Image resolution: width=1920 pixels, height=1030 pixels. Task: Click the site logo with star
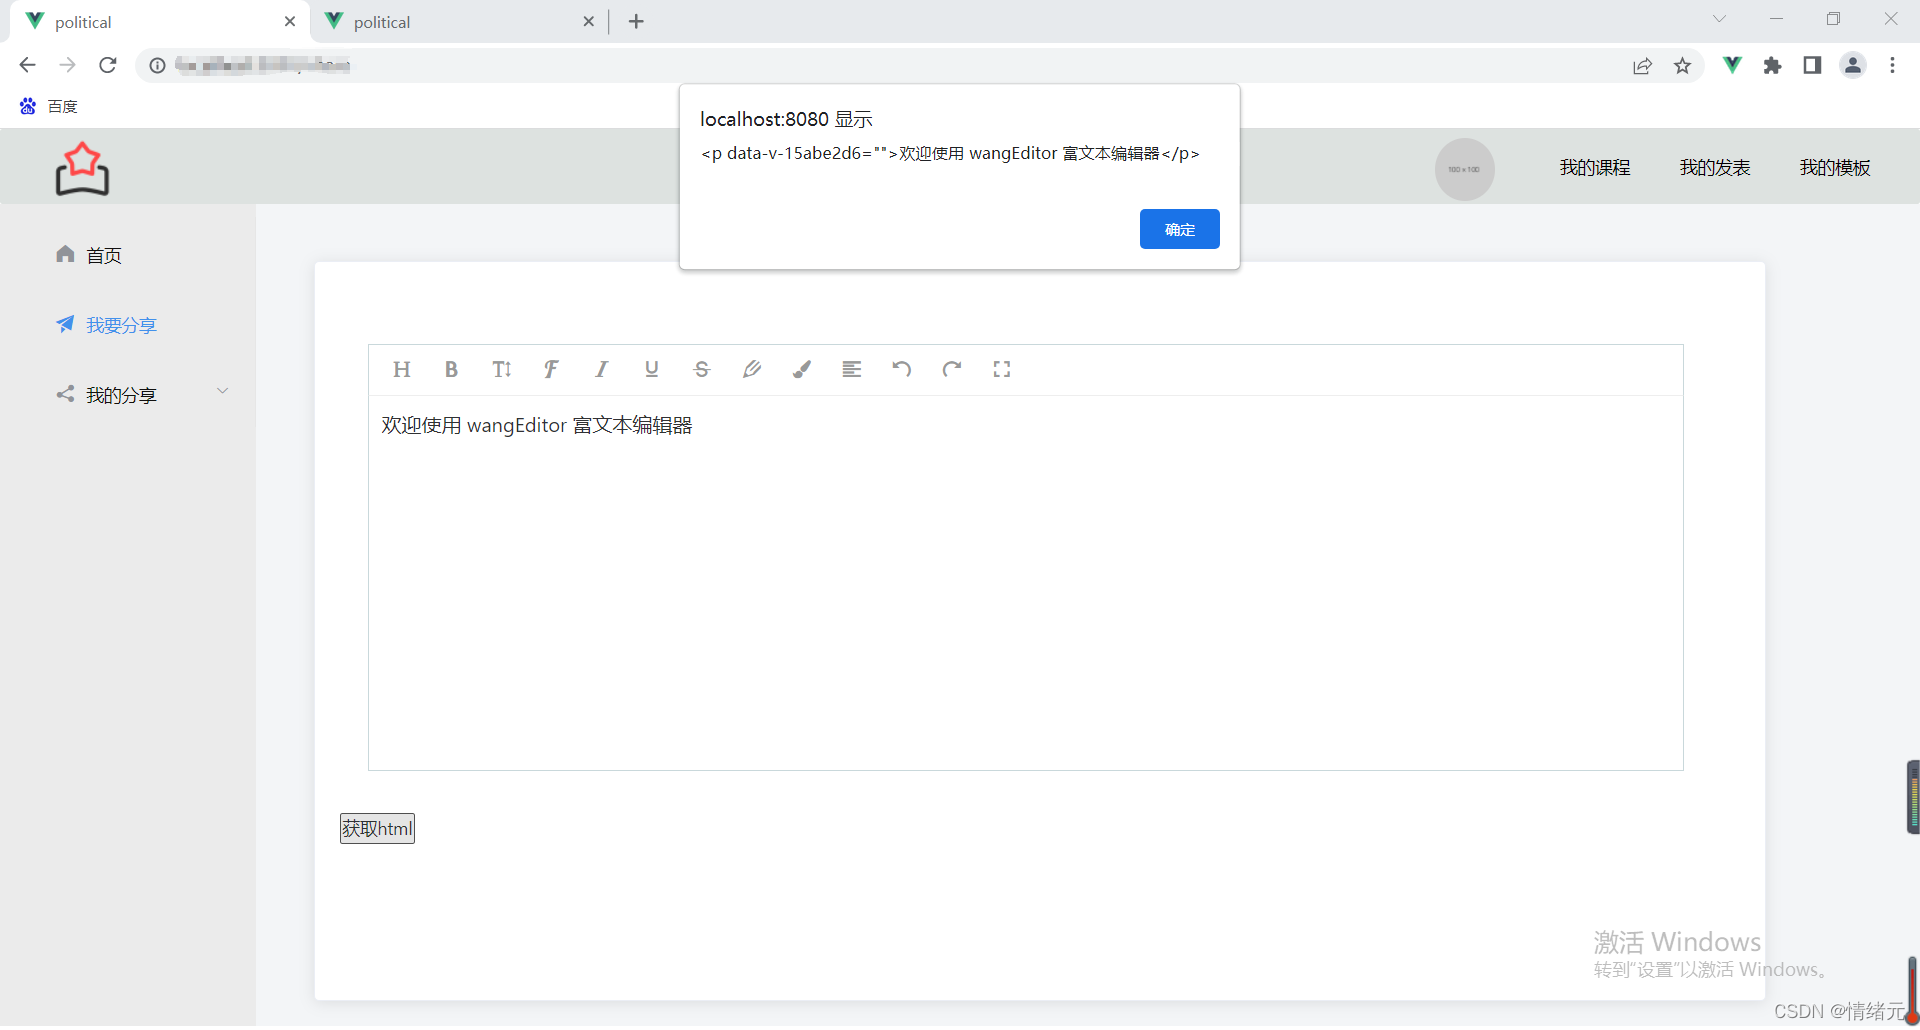[x=82, y=169]
